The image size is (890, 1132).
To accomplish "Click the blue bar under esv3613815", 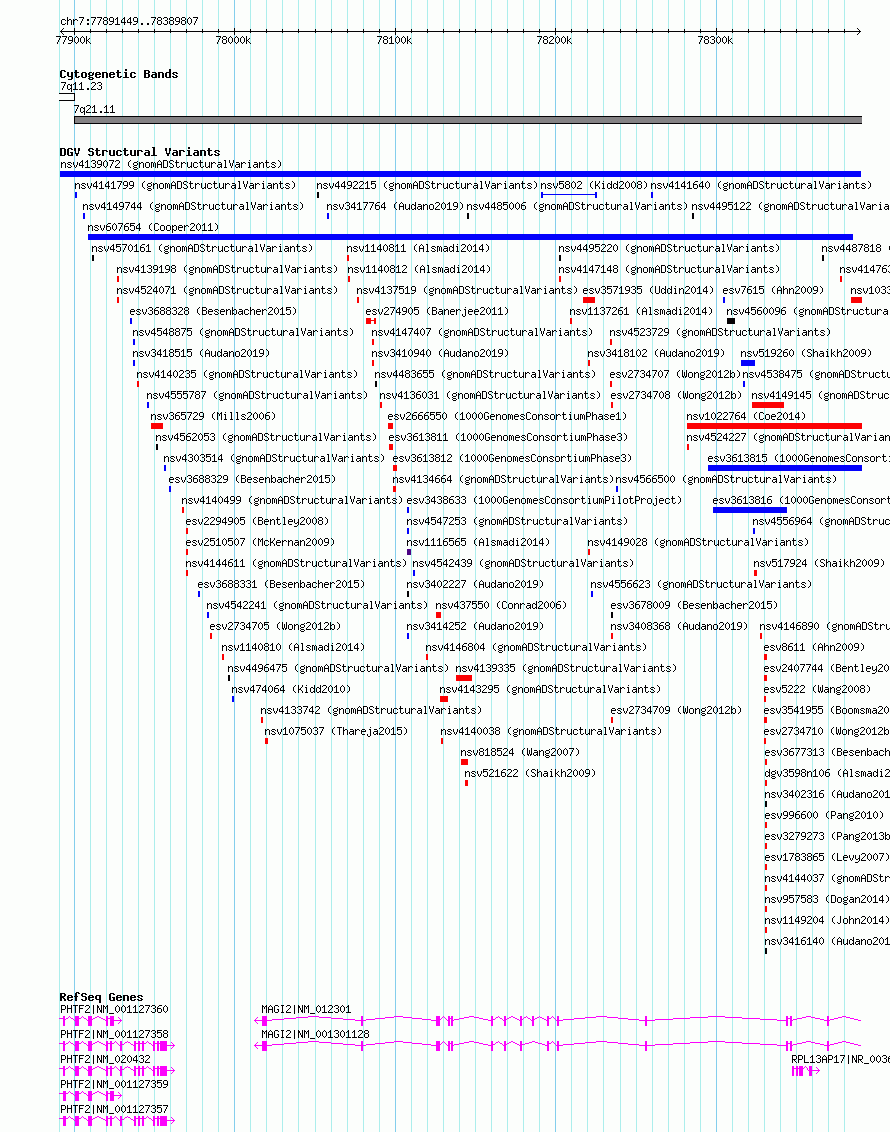I will pyautogui.click(x=785, y=468).
